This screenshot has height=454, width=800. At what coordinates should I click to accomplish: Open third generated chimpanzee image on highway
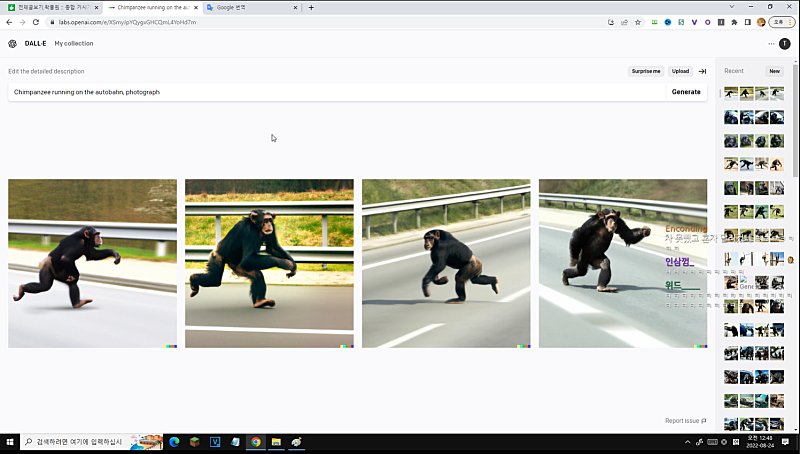pyautogui.click(x=446, y=263)
